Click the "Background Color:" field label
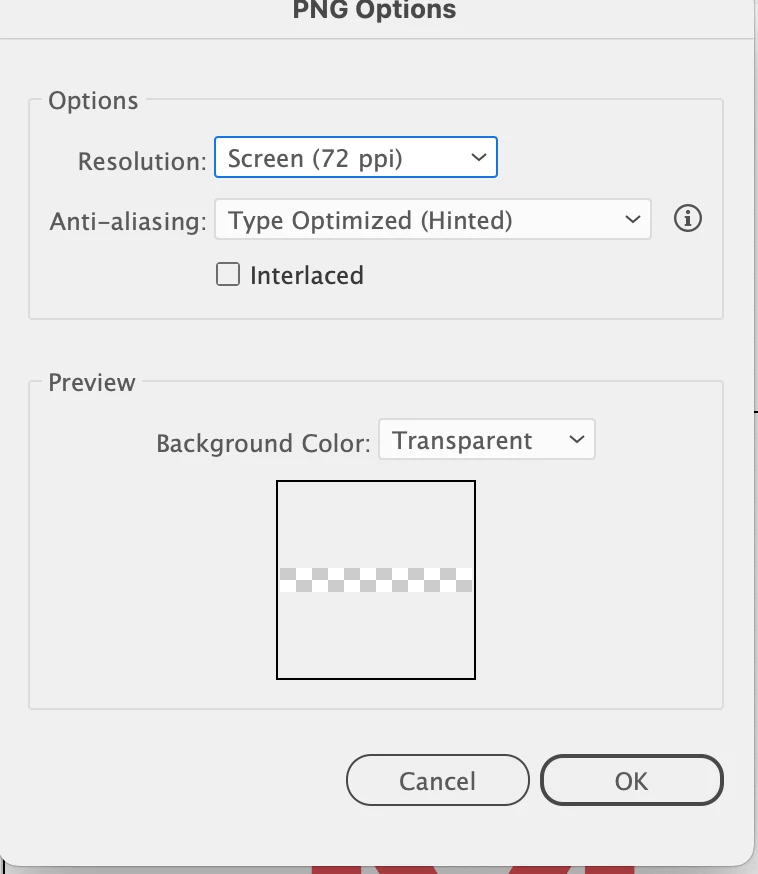Image resolution: width=758 pixels, height=874 pixels. [x=264, y=442]
